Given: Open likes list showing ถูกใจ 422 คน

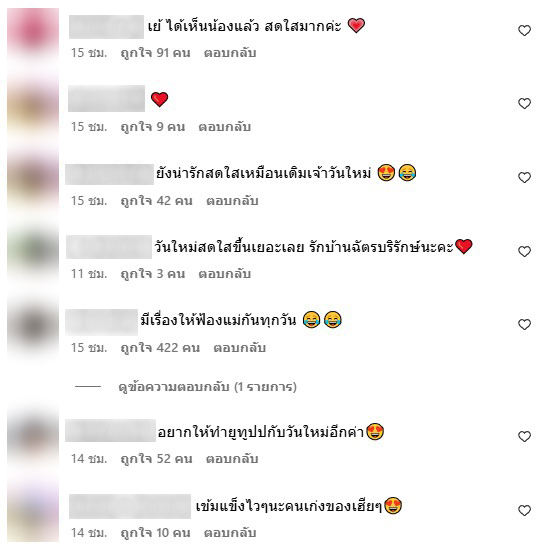Looking at the screenshot, I should click(160, 348).
